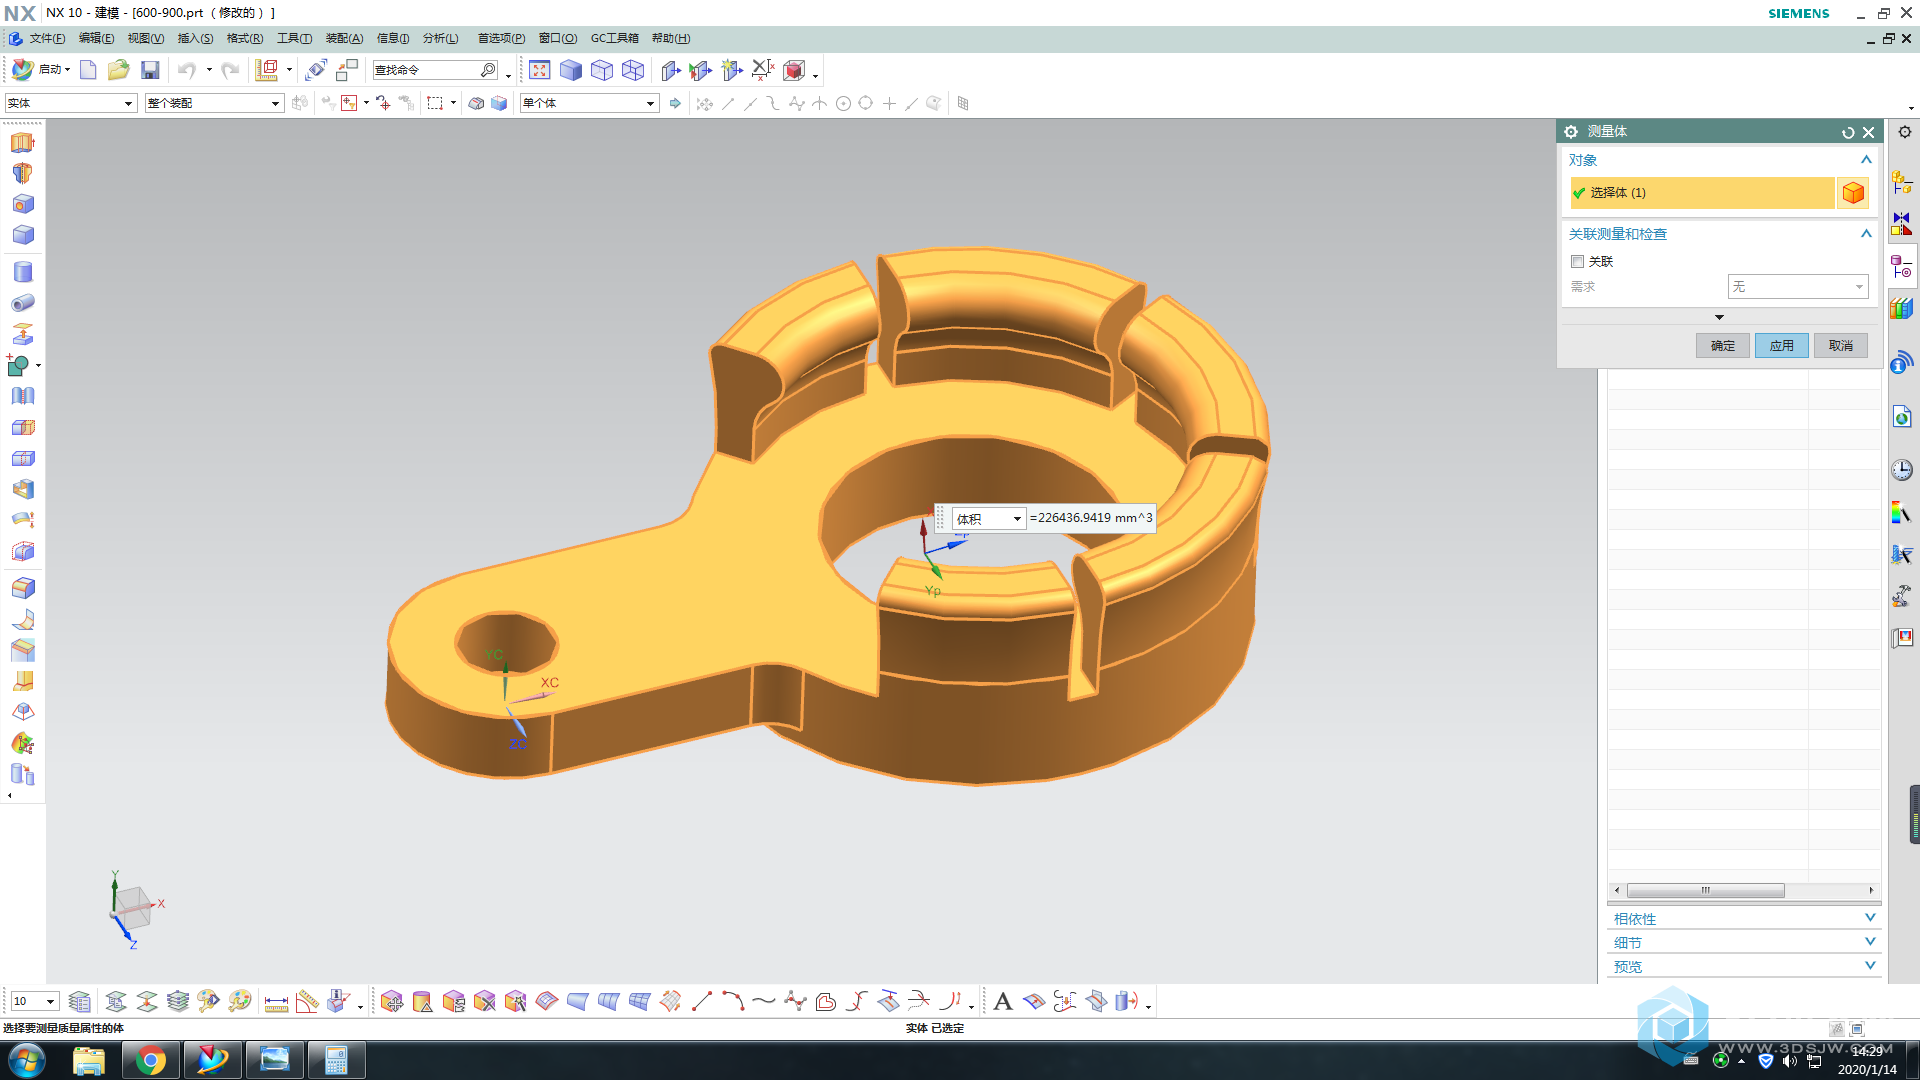Click the 确定 OK button

1723,346
